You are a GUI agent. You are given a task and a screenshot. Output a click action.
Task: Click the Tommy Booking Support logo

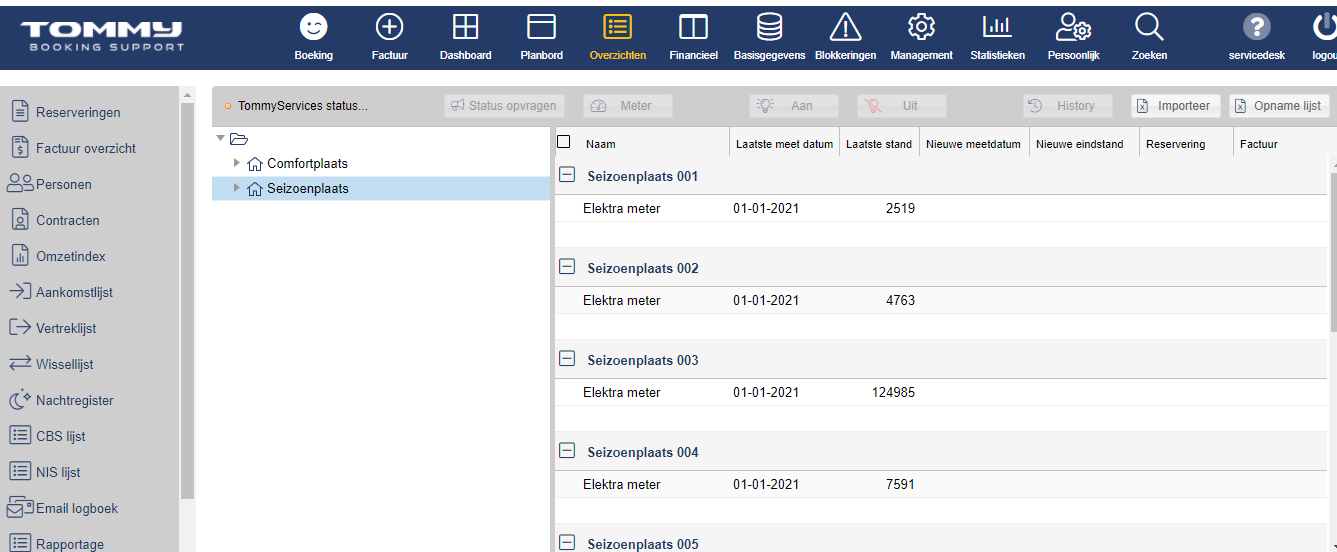click(x=101, y=35)
